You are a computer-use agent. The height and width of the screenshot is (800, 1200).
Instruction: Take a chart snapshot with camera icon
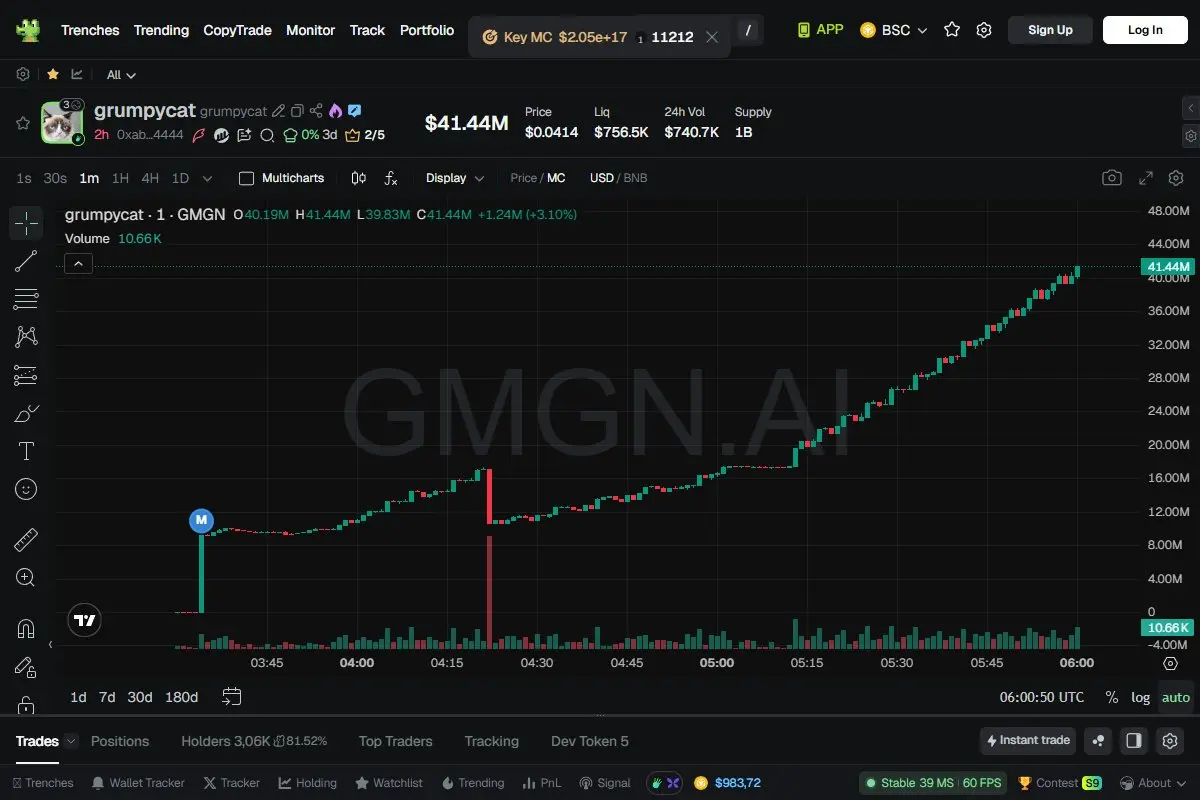[x=1112, y=178]
